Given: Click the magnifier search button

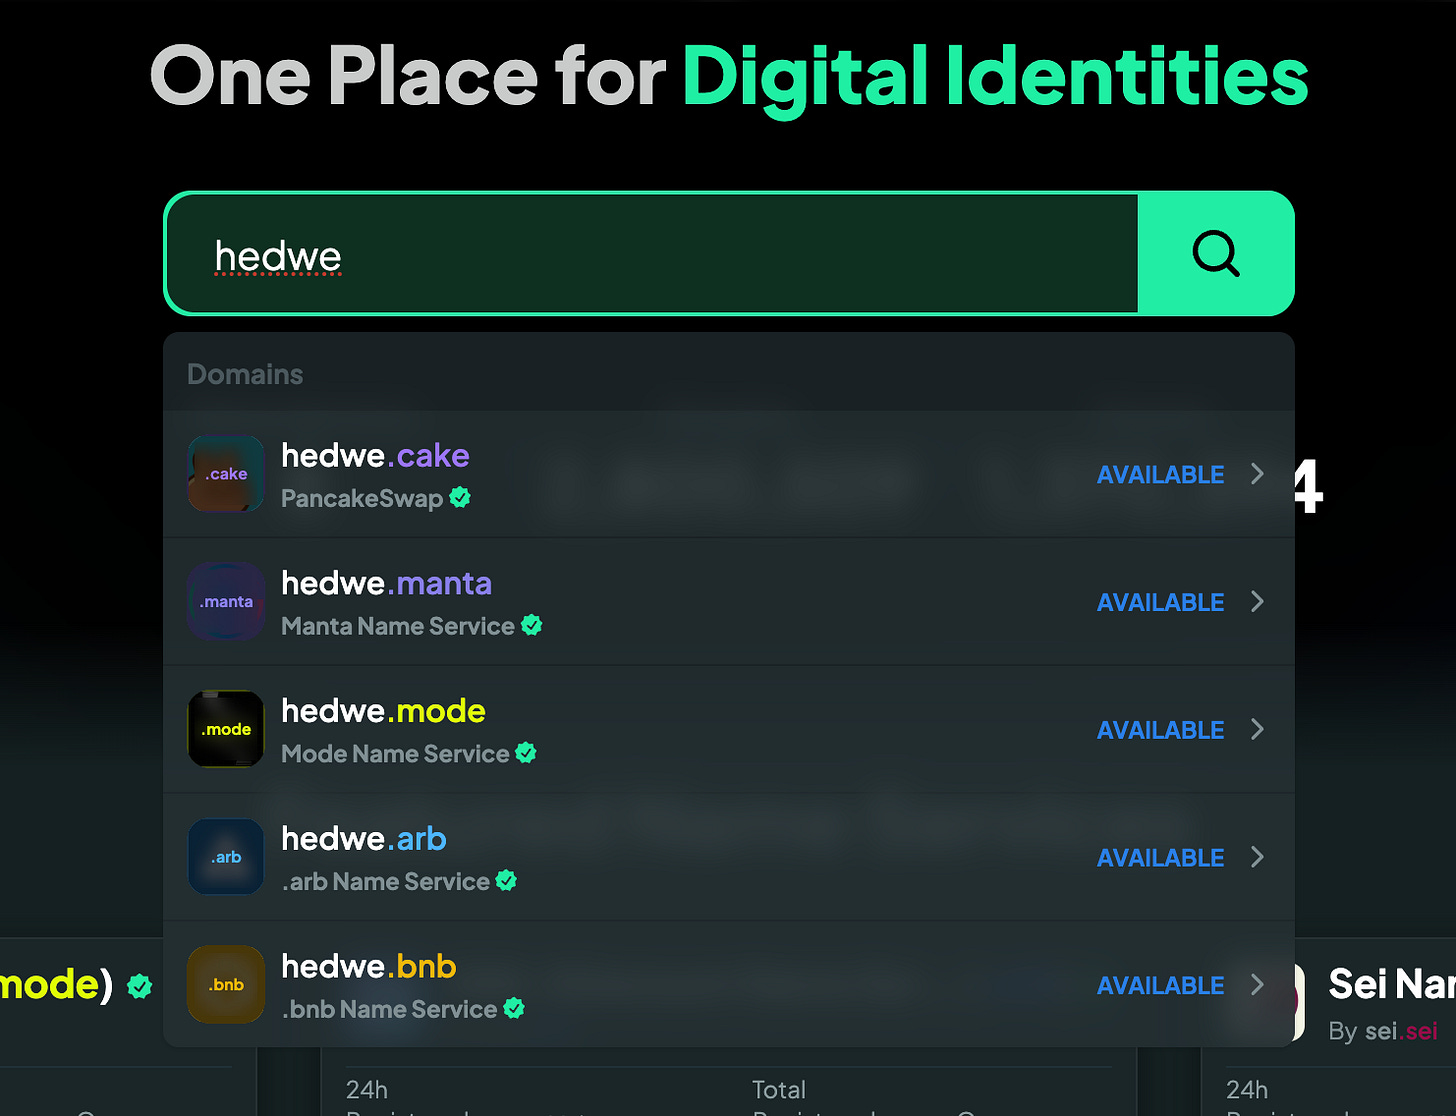Looking at the screenshot, I should click(x=1216, y=254).
